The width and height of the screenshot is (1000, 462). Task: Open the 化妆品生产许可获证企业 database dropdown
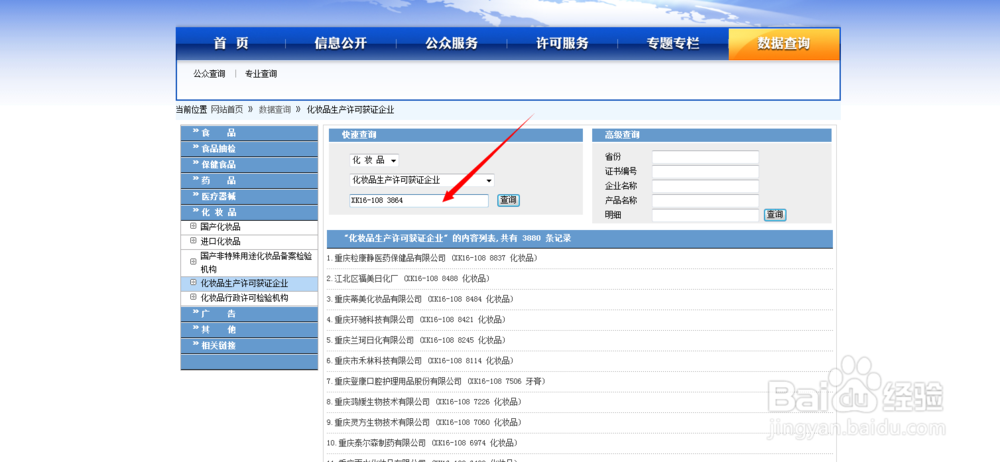pyautogui.click(x=422, y=181)
